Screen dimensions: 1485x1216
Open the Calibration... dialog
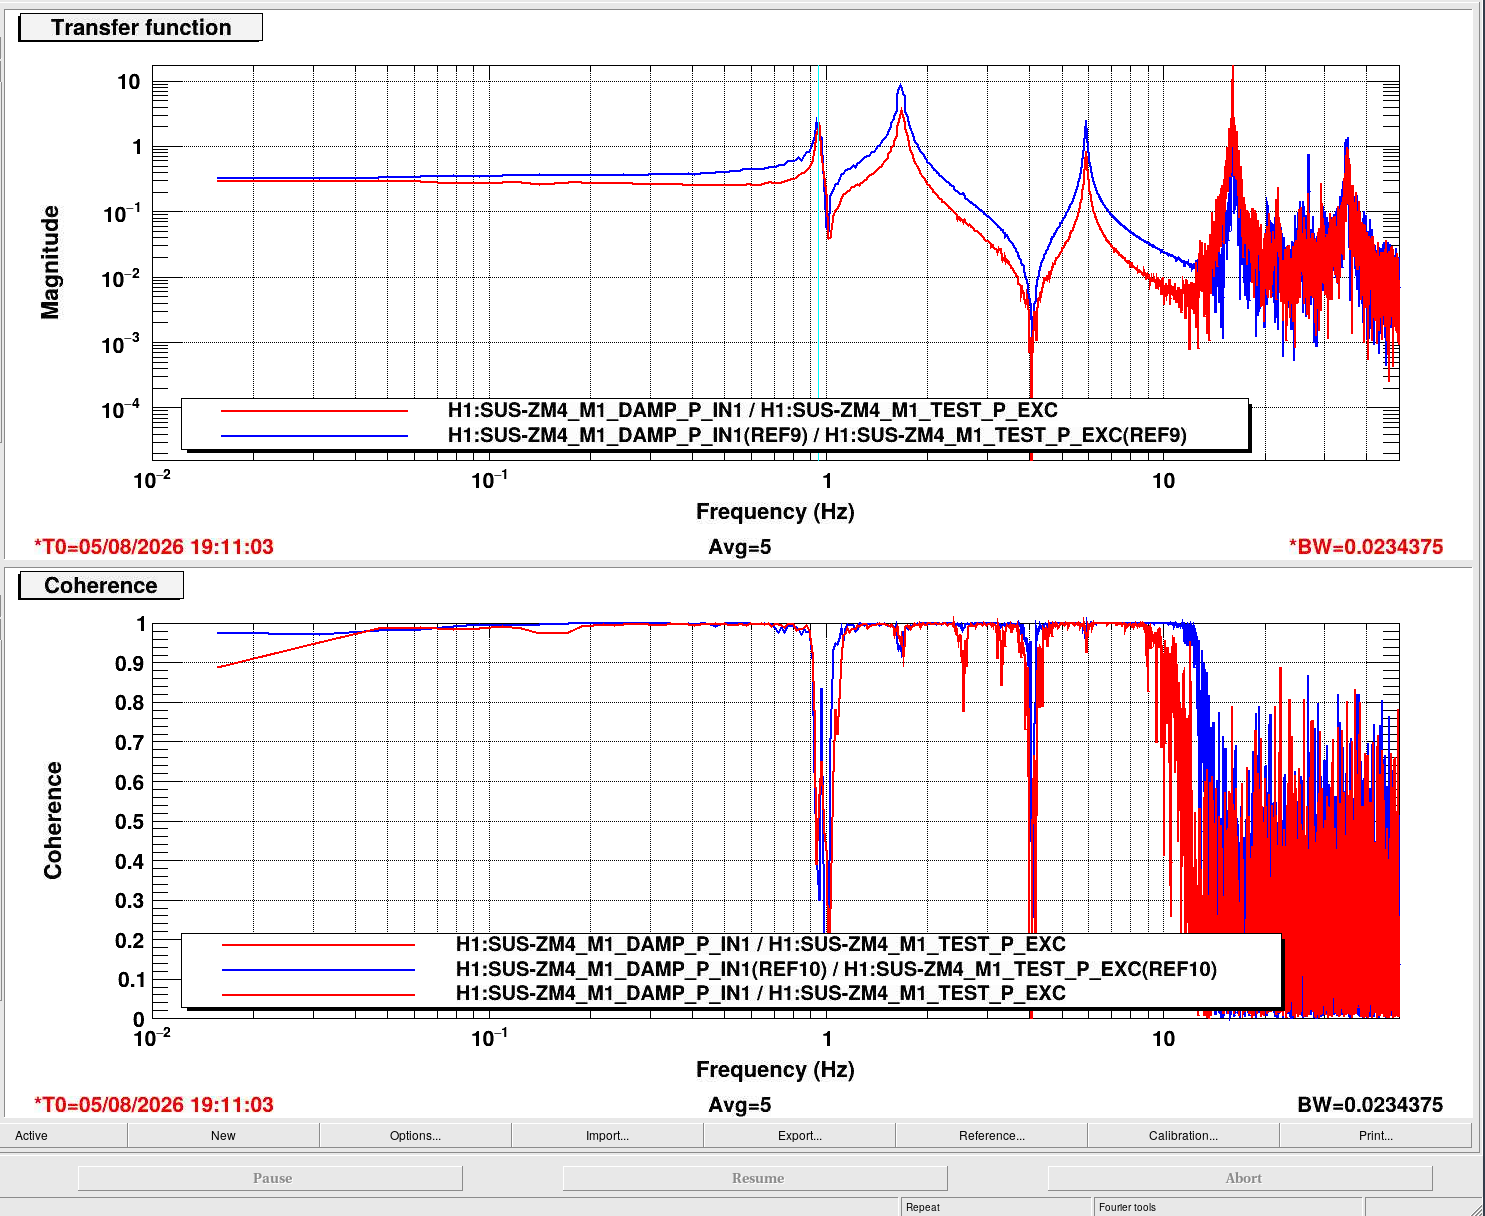tap(1183, 1135)
